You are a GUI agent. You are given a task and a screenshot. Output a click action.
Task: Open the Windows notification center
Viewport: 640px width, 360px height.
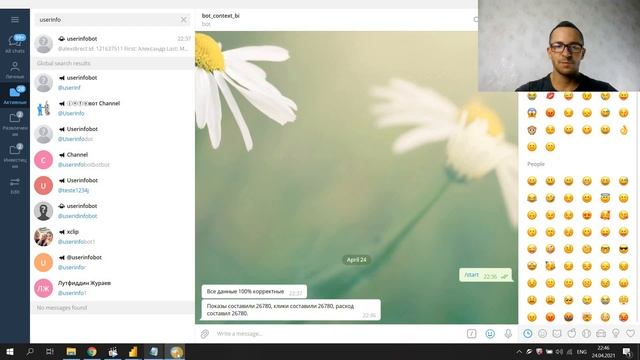coord(627,351)
